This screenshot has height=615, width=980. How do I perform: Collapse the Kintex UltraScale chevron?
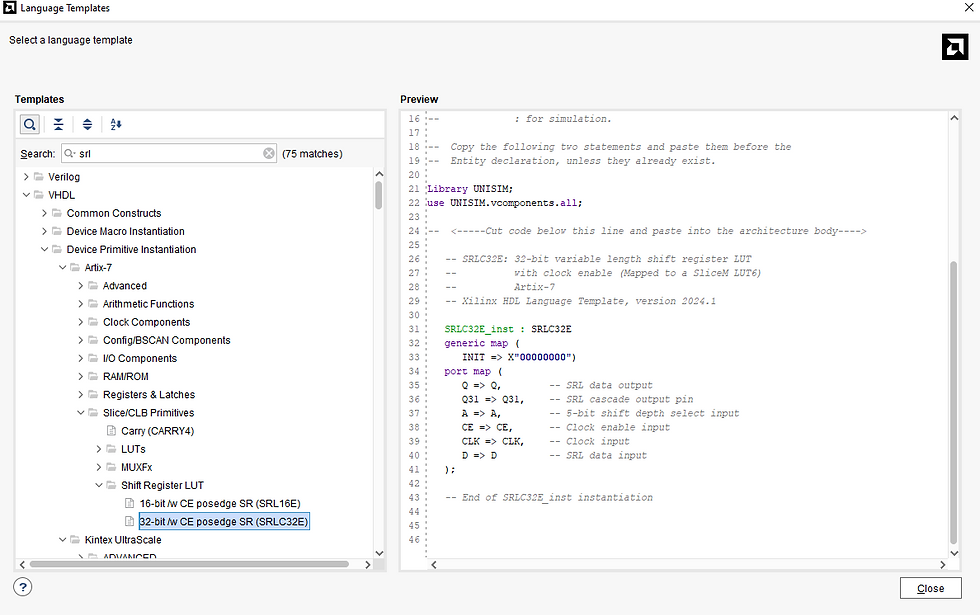[62, 539]
